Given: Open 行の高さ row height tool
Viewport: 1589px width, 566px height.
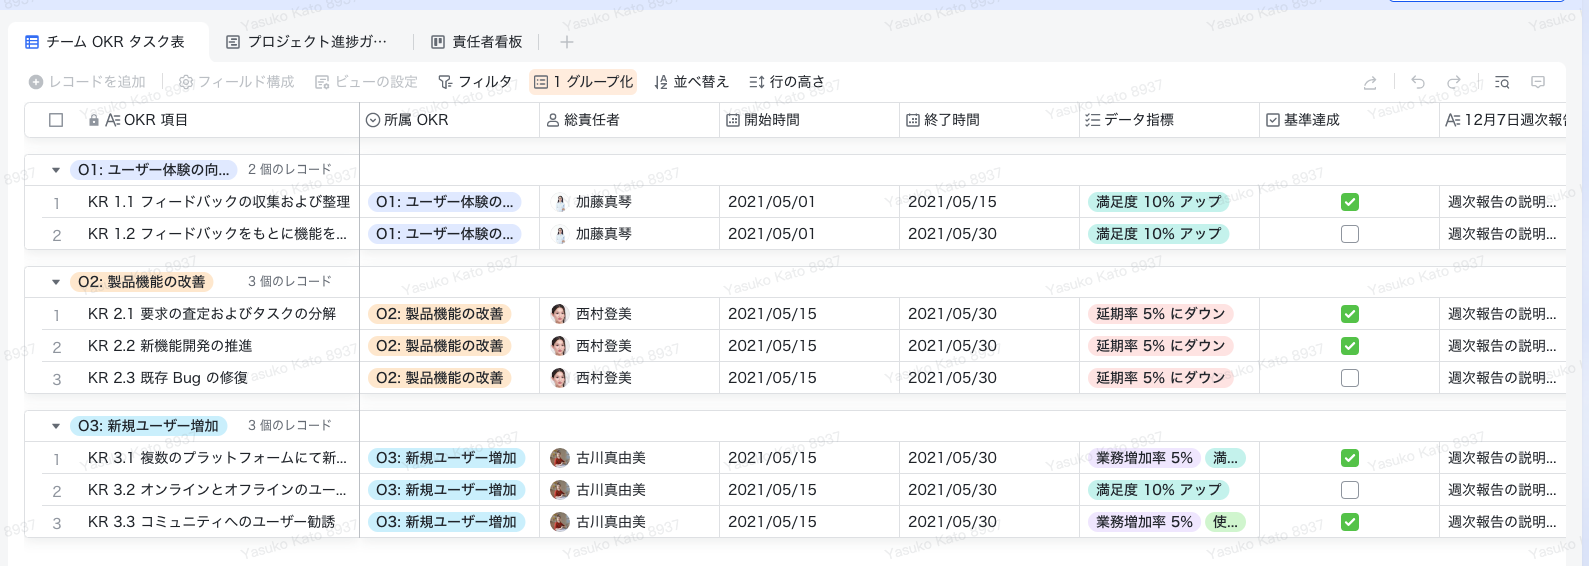Looking at the screenshot, I should (787, 82).
